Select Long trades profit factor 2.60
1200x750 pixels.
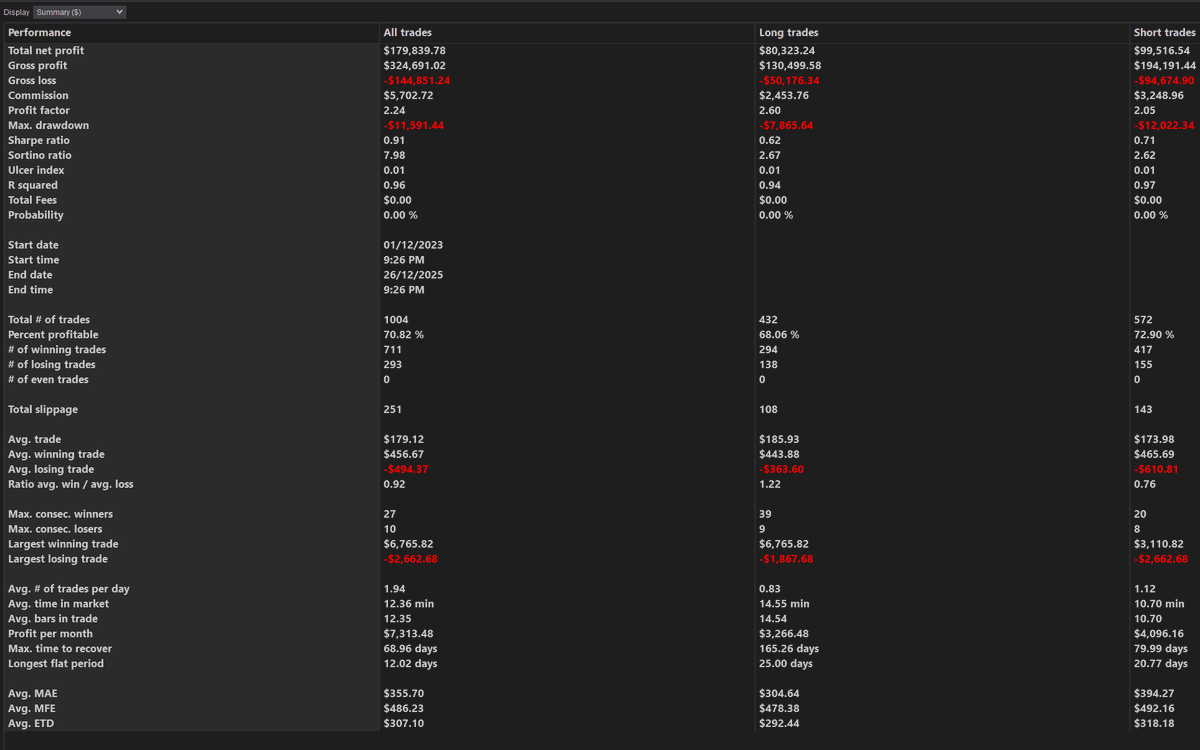tap(770, 110)
